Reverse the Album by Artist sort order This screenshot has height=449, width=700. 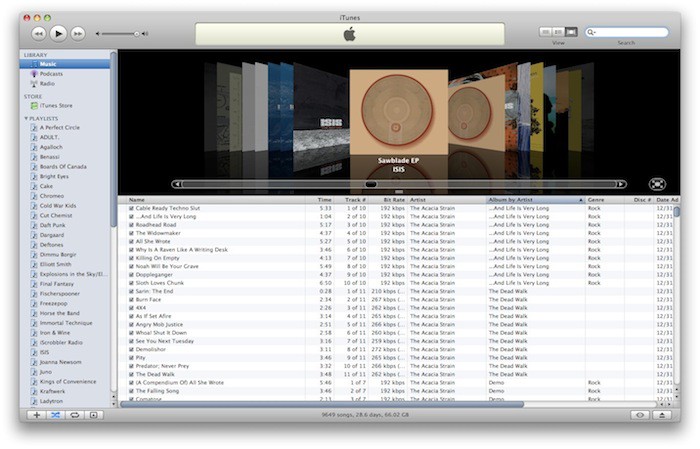coord(535,200)
